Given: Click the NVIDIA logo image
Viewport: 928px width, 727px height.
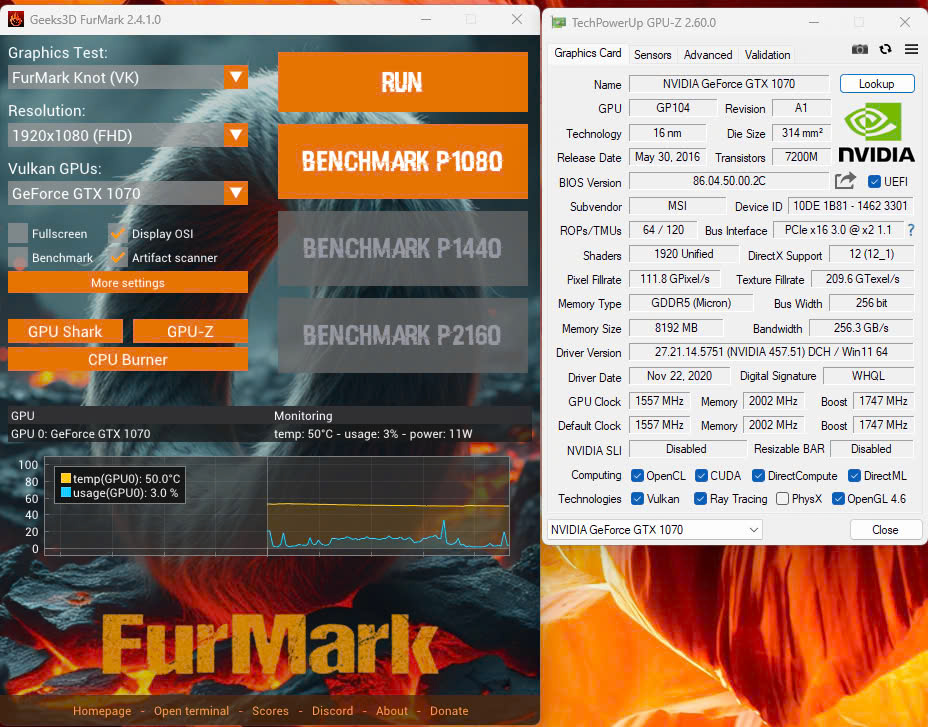Looking at the screenshot, I should pos(876,132).
